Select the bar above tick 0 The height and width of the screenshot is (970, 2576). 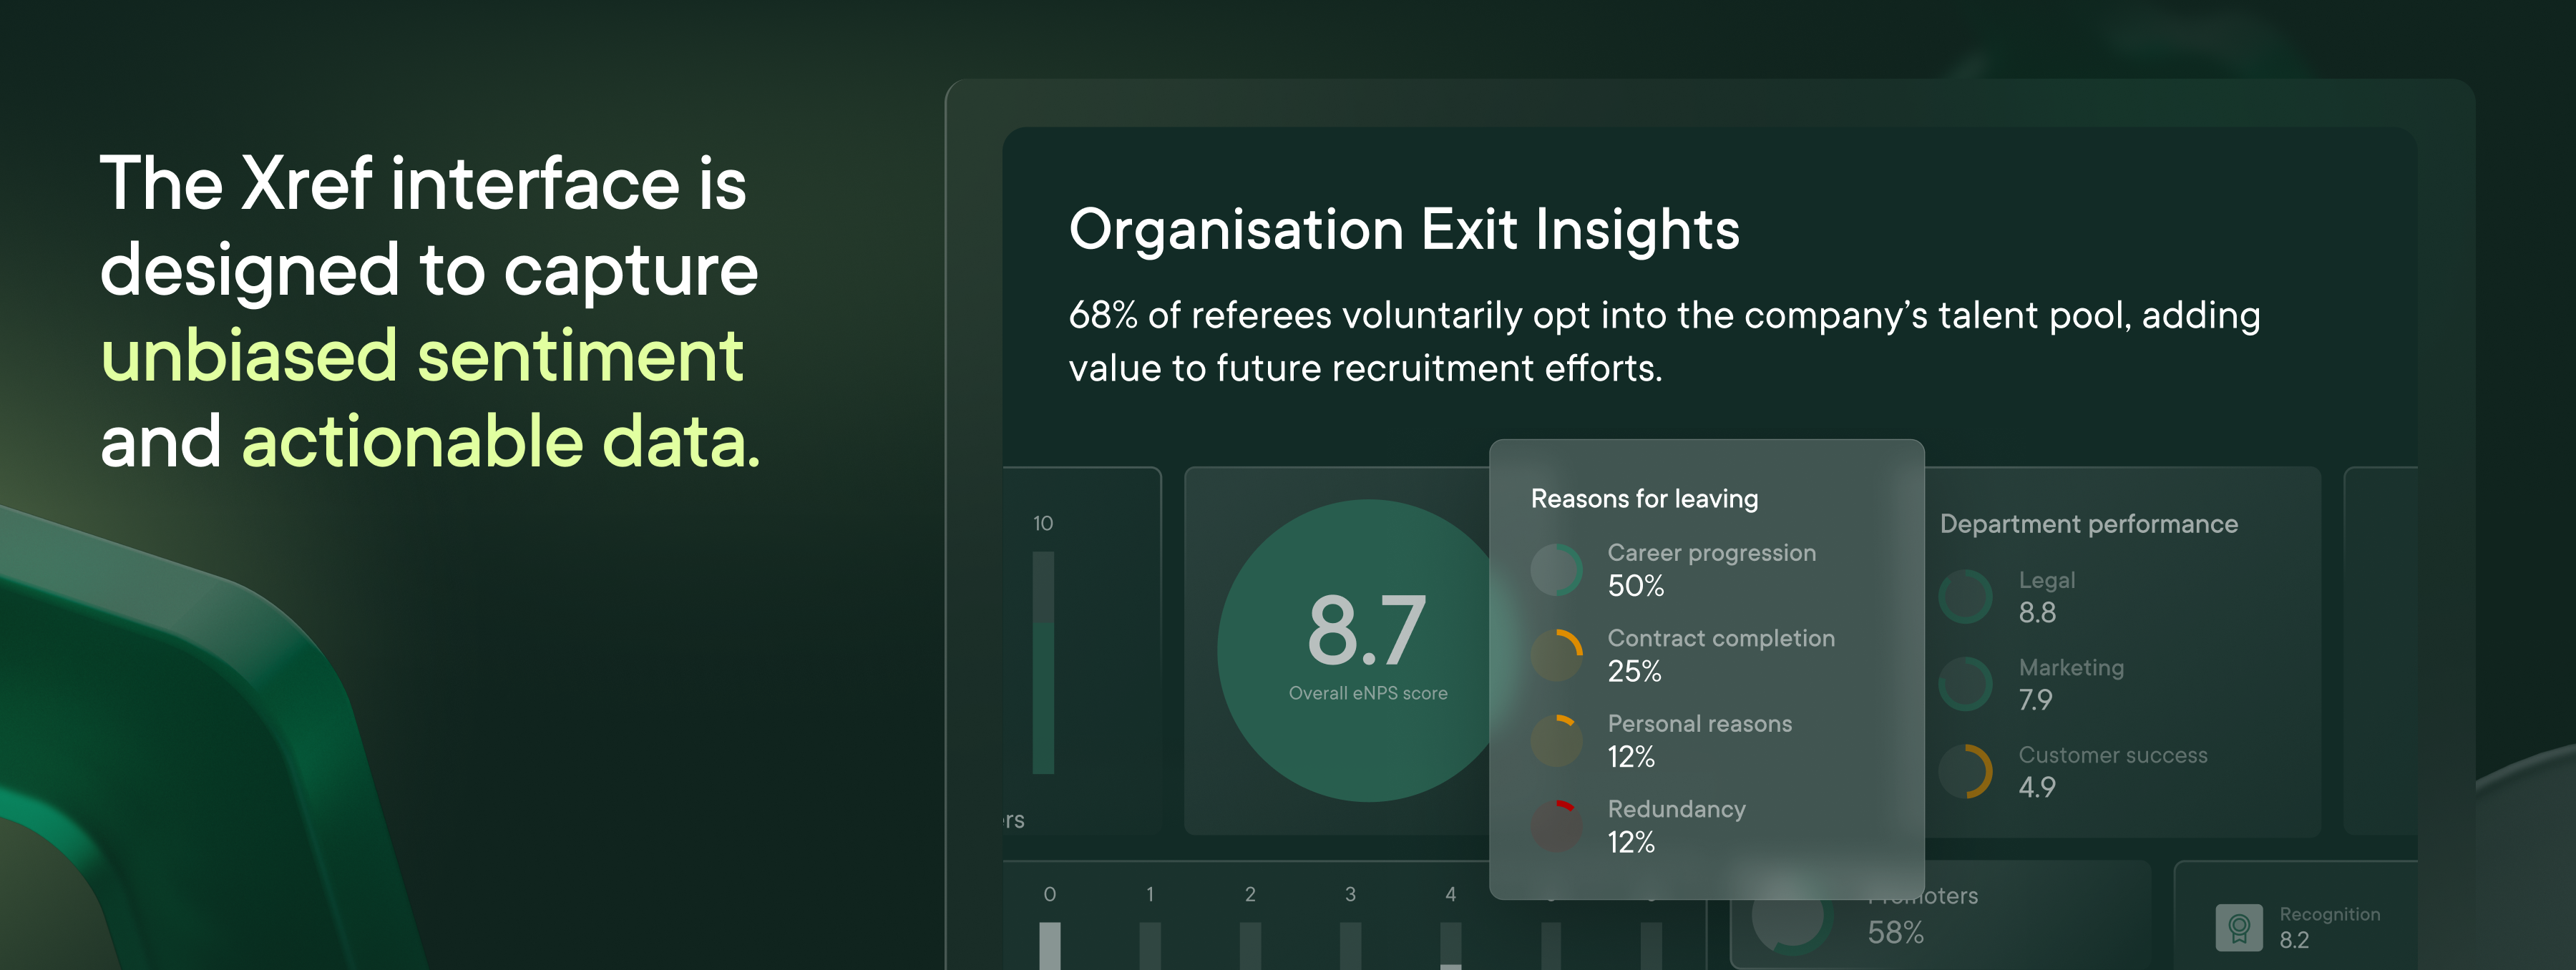click(x=1049, y=944)
